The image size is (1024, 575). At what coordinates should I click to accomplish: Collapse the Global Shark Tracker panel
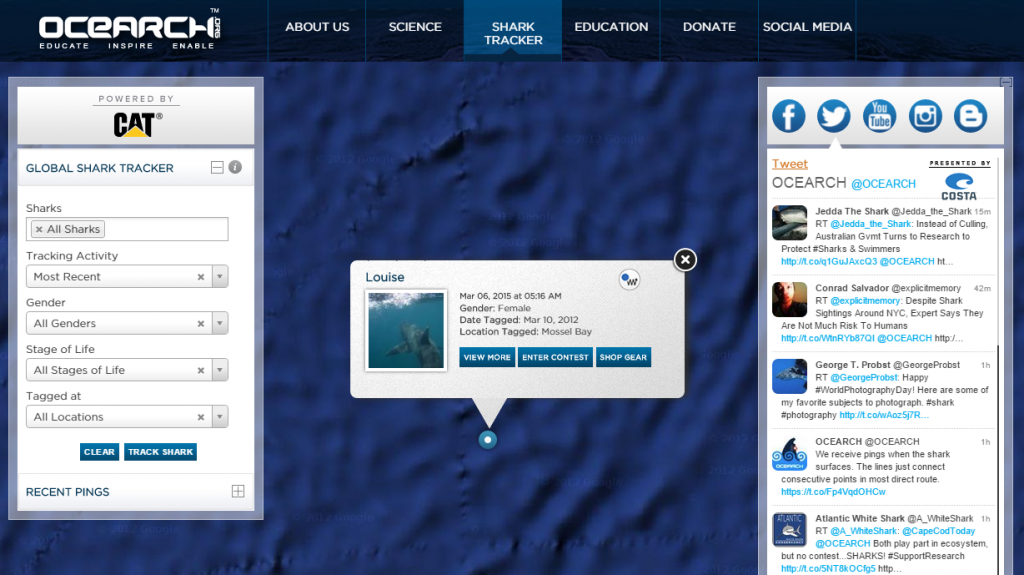pos(217,168)
